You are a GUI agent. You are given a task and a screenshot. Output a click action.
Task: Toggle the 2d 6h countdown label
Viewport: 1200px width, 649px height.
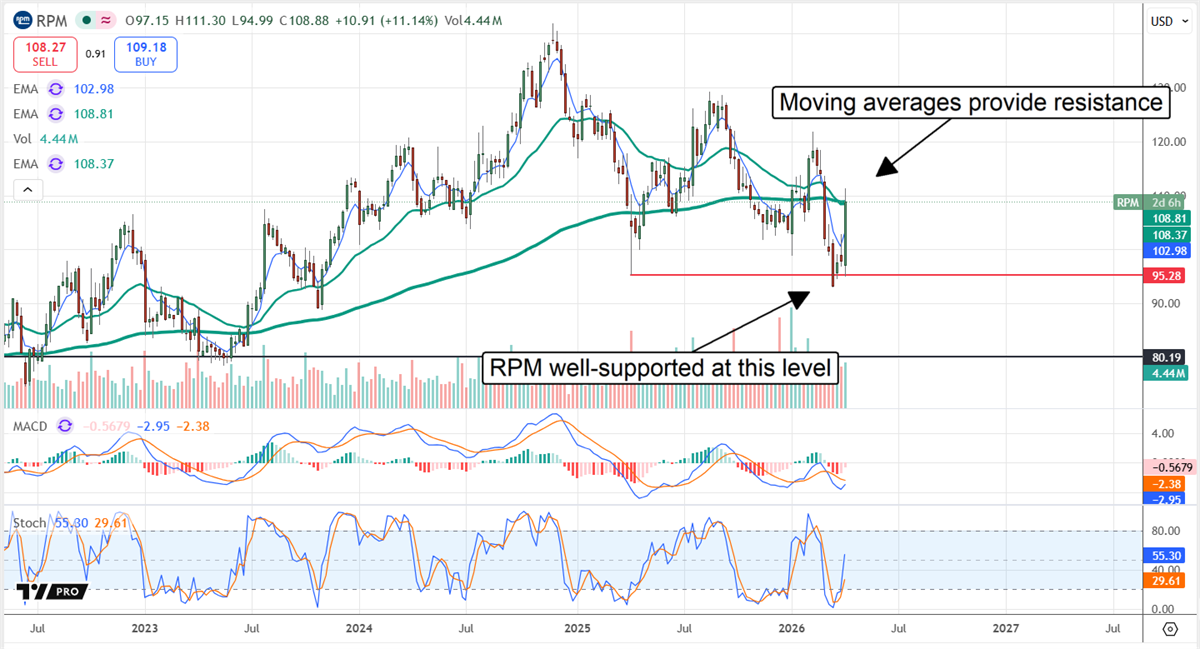(1166, 202)
